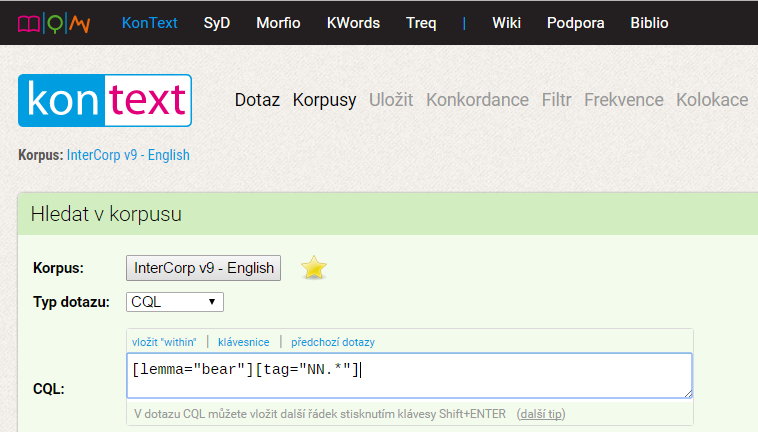Screen dimensions: 758x432
Task: Click the vložit "within" link
Action: (164, 342)
